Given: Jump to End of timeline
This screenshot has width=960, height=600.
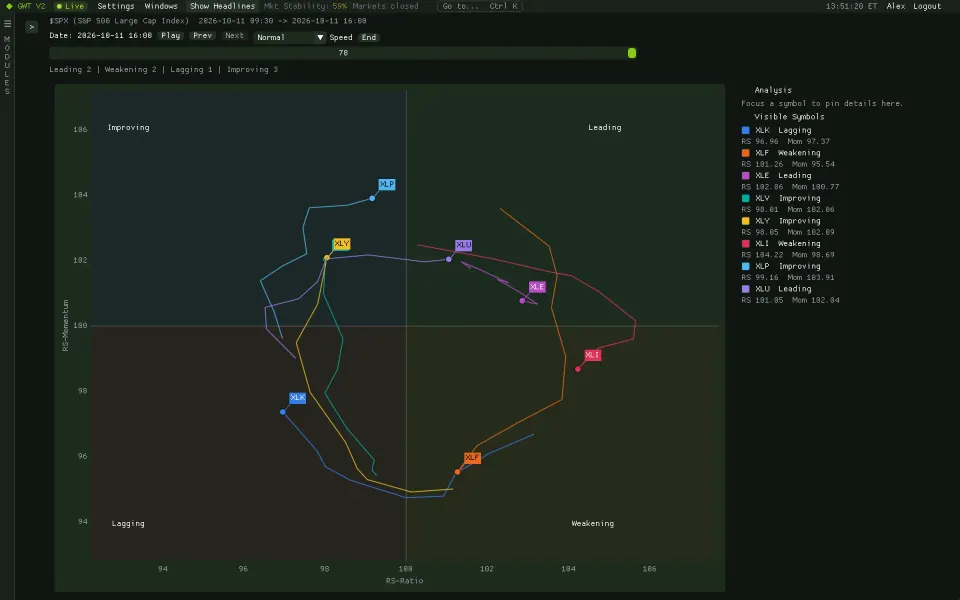Looking at the screenshot, I should pos(369,37).
